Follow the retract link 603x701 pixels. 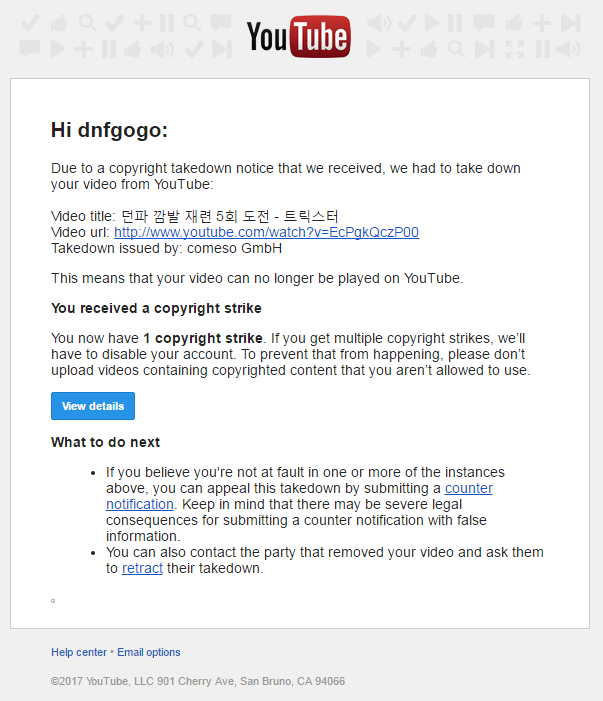click(142, 568)
